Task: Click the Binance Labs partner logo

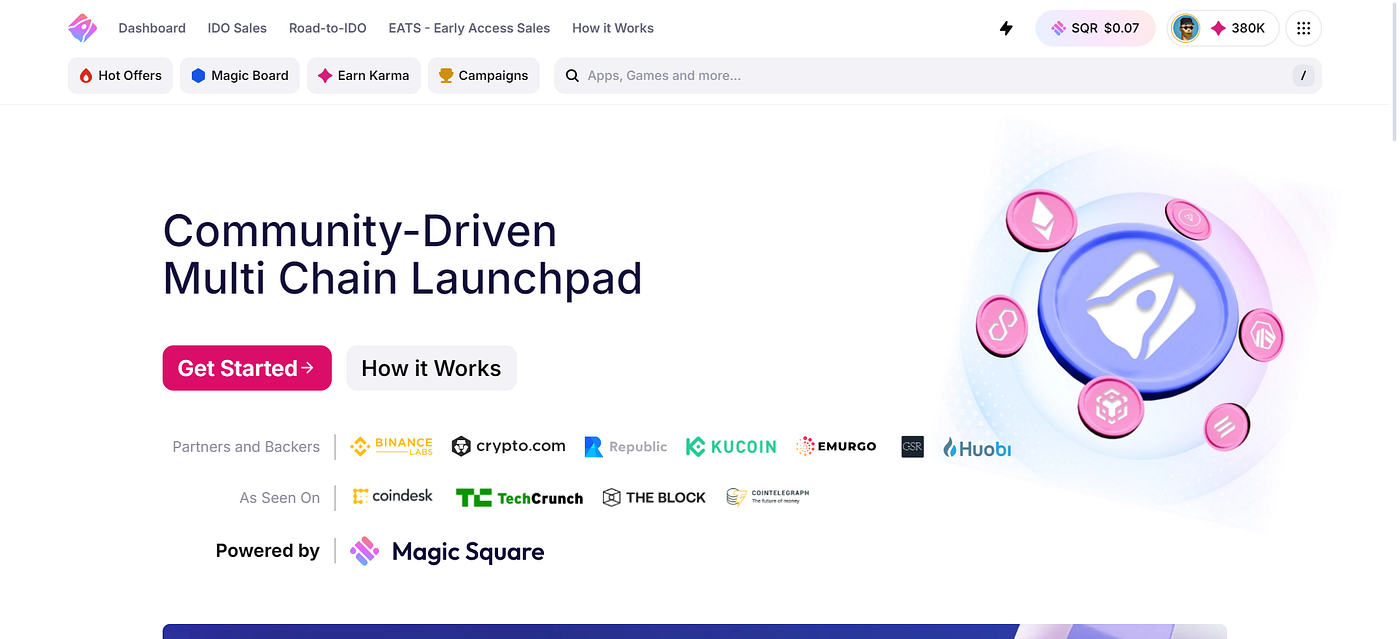Action: click(391, 446)
